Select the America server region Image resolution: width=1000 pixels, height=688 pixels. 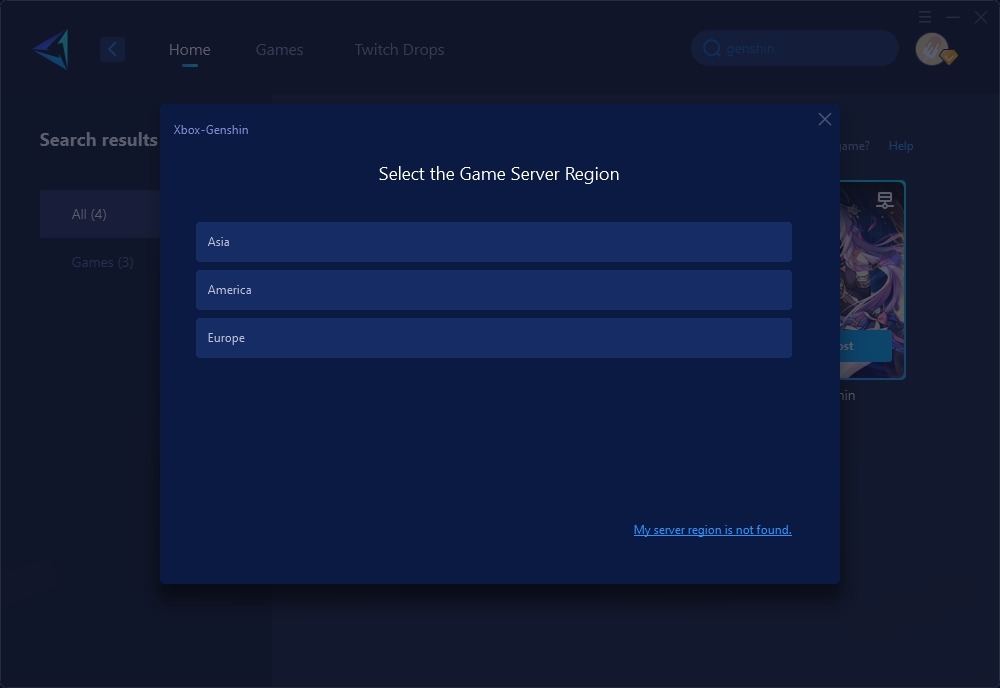click(x=494, y=289)
